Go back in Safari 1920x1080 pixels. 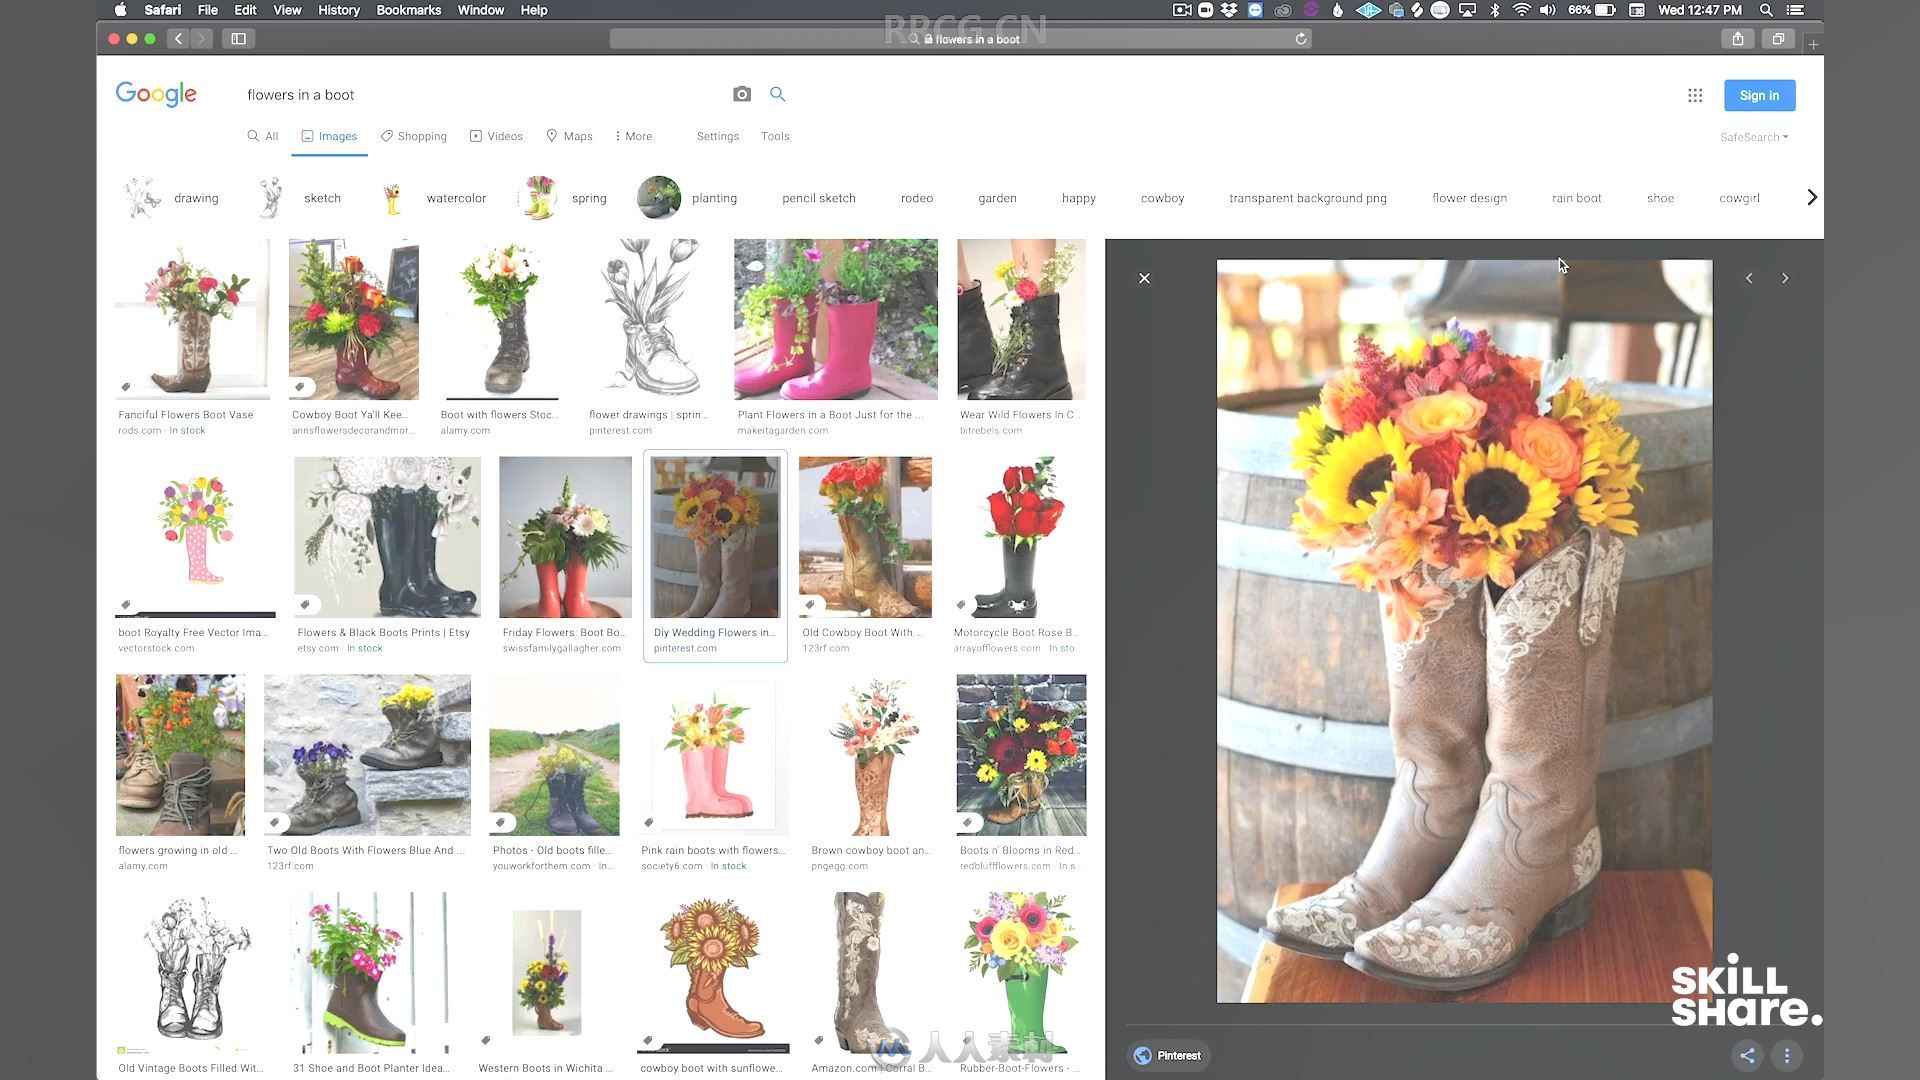coord(179,39)
